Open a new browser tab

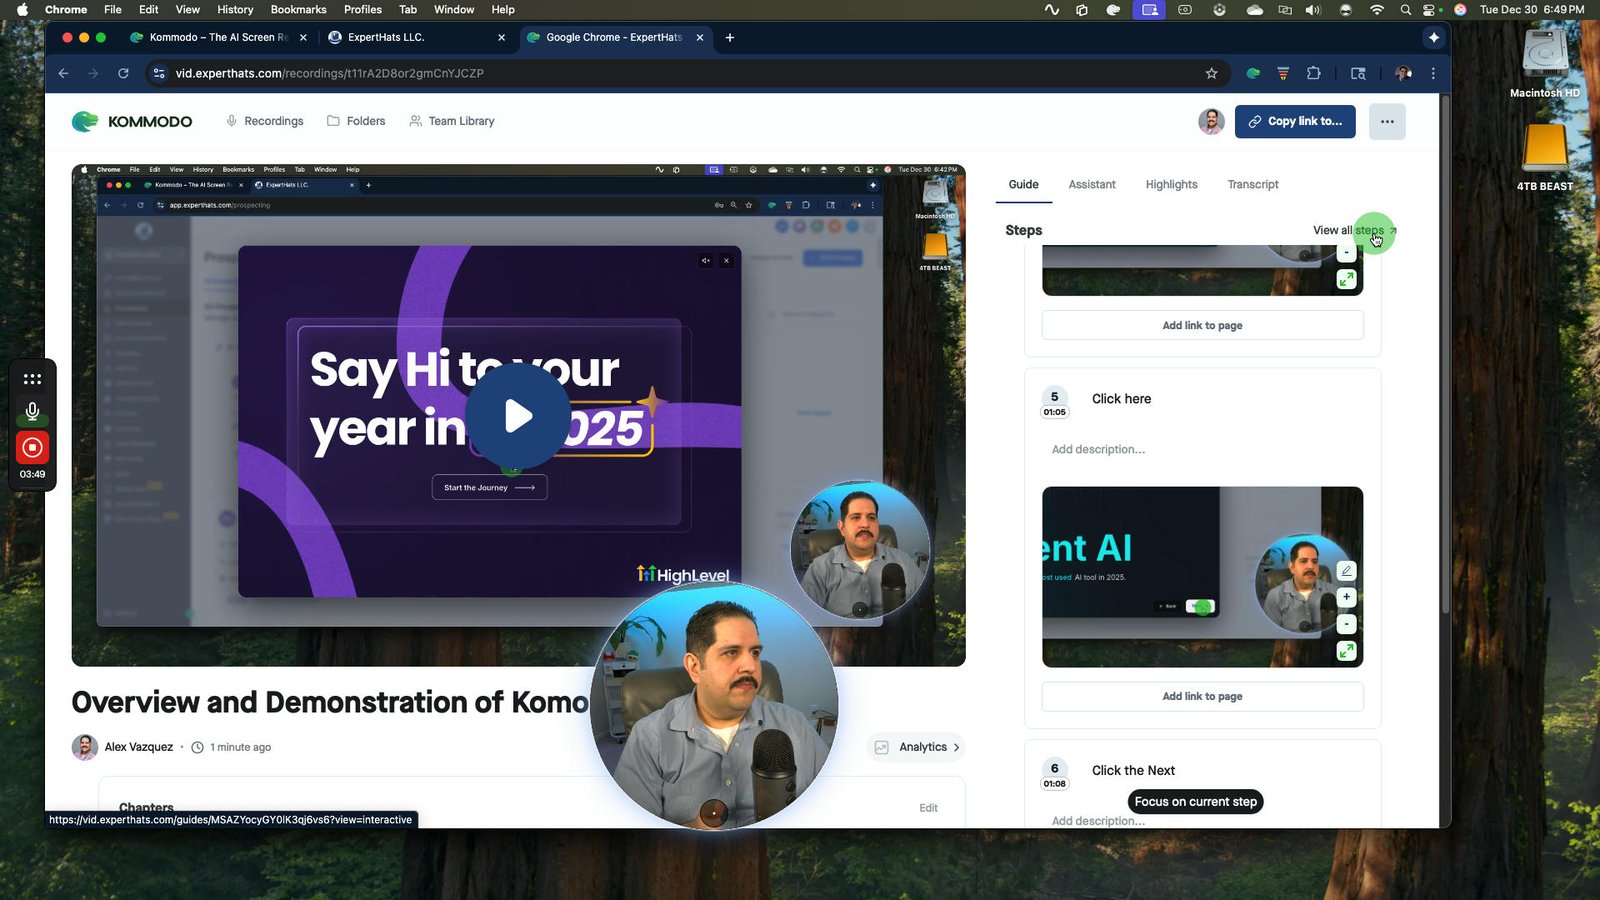tap(730, 37)
